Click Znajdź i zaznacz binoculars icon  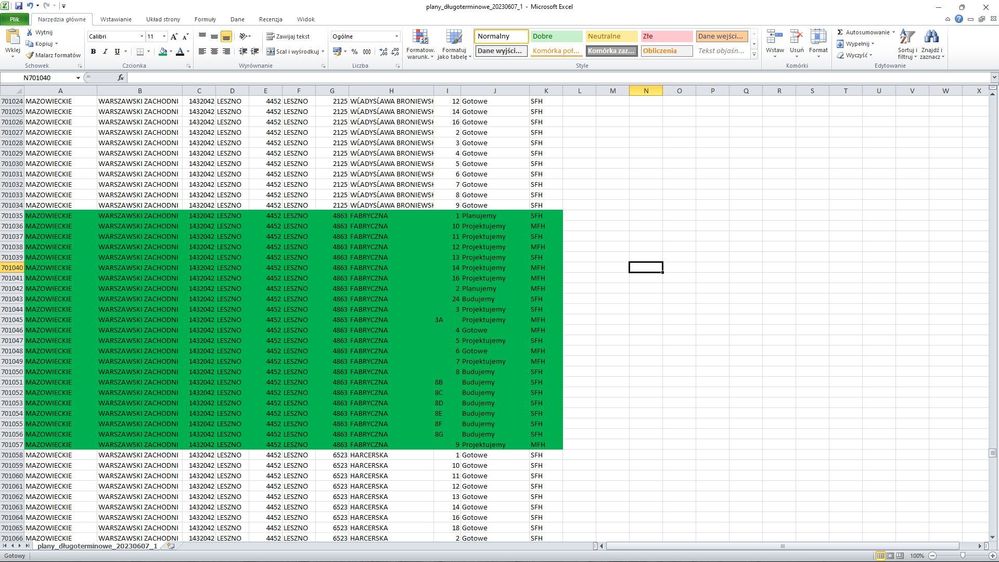(x=931, y=45)
